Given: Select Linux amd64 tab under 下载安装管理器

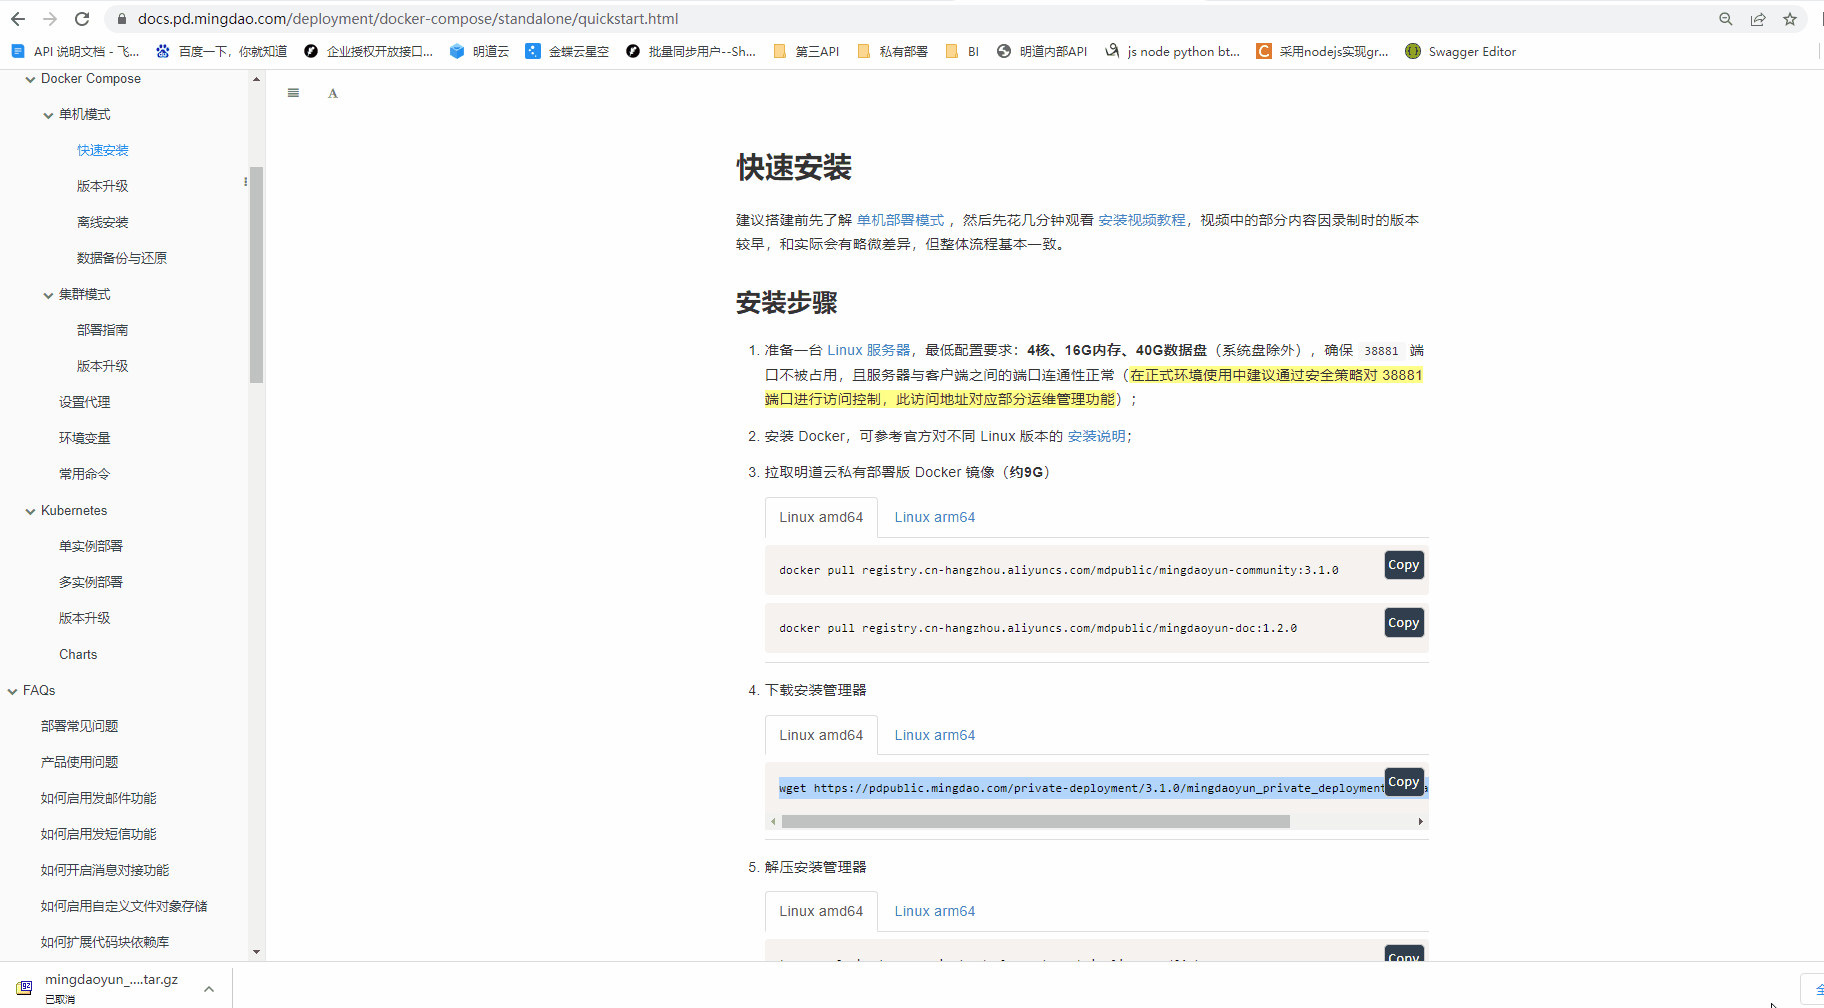Looking at the screenshot, I should (x=821, y=735).
